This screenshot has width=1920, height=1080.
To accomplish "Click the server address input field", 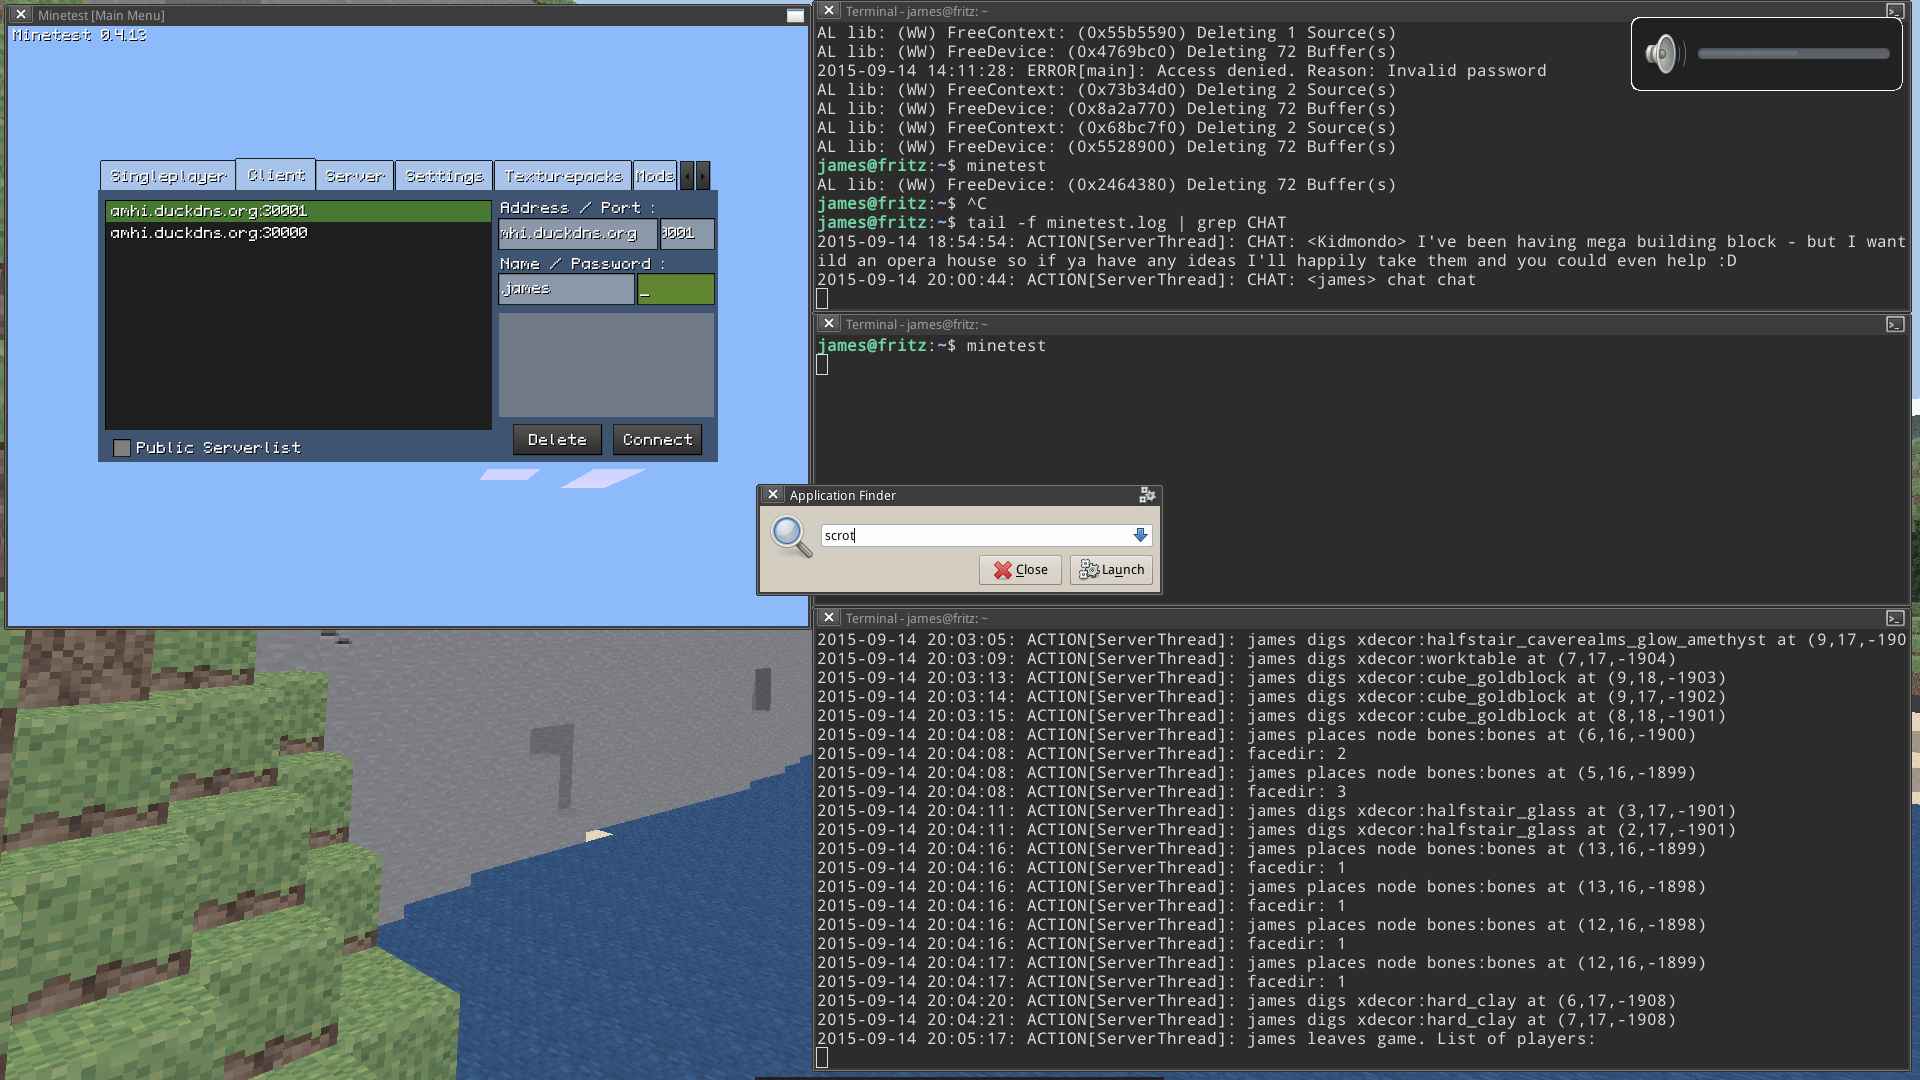I will [x=578, y=233].
